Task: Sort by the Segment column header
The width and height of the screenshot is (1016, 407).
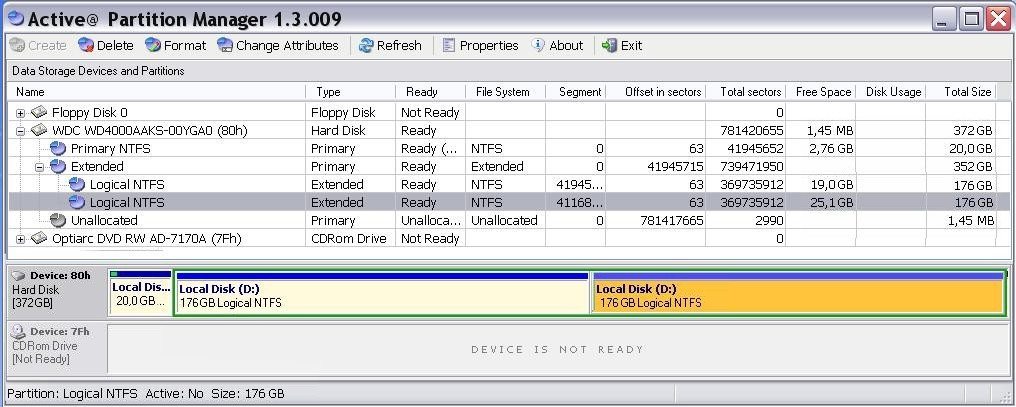Action: pos(576,92)
